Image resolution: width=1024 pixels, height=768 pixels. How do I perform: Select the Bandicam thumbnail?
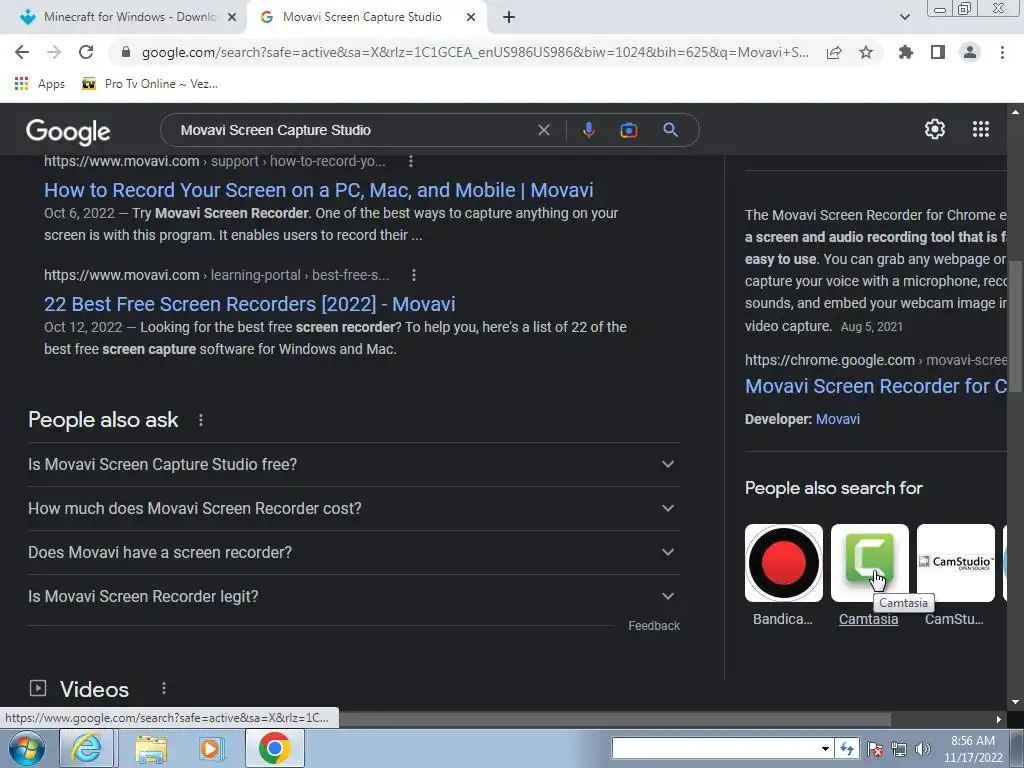point(784,563)
